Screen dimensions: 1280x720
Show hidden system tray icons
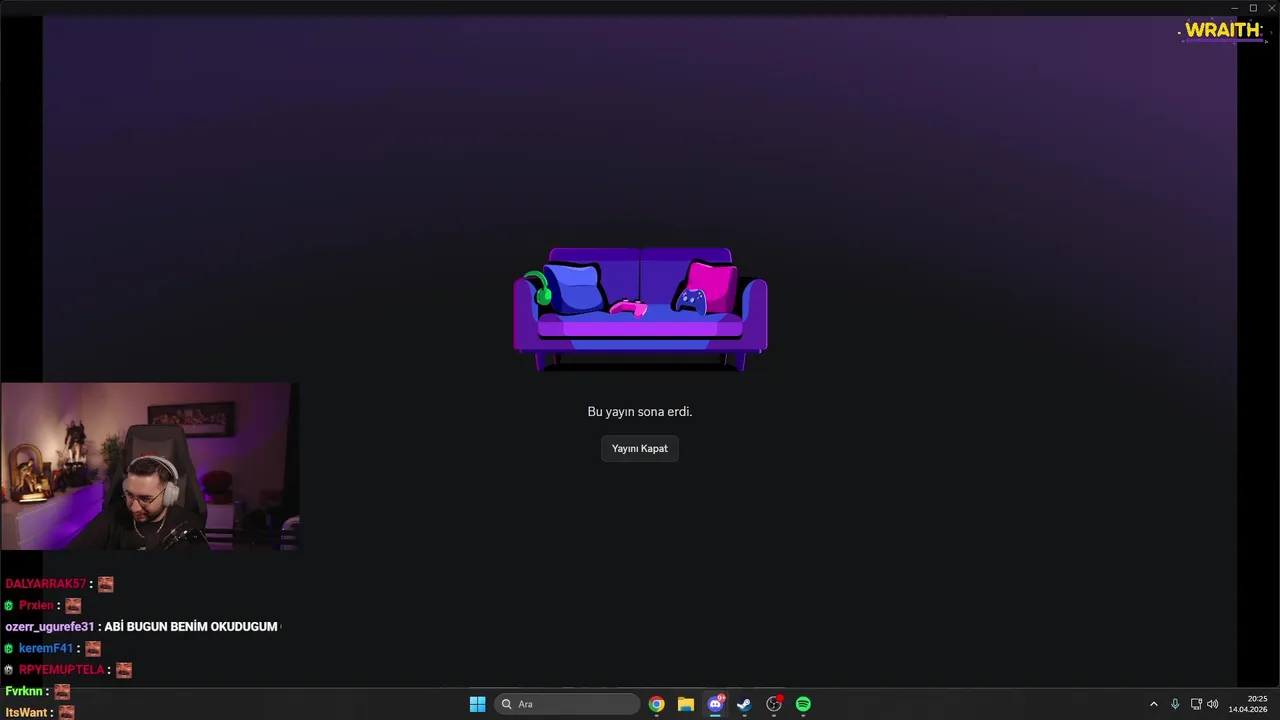click(1153, 704)
